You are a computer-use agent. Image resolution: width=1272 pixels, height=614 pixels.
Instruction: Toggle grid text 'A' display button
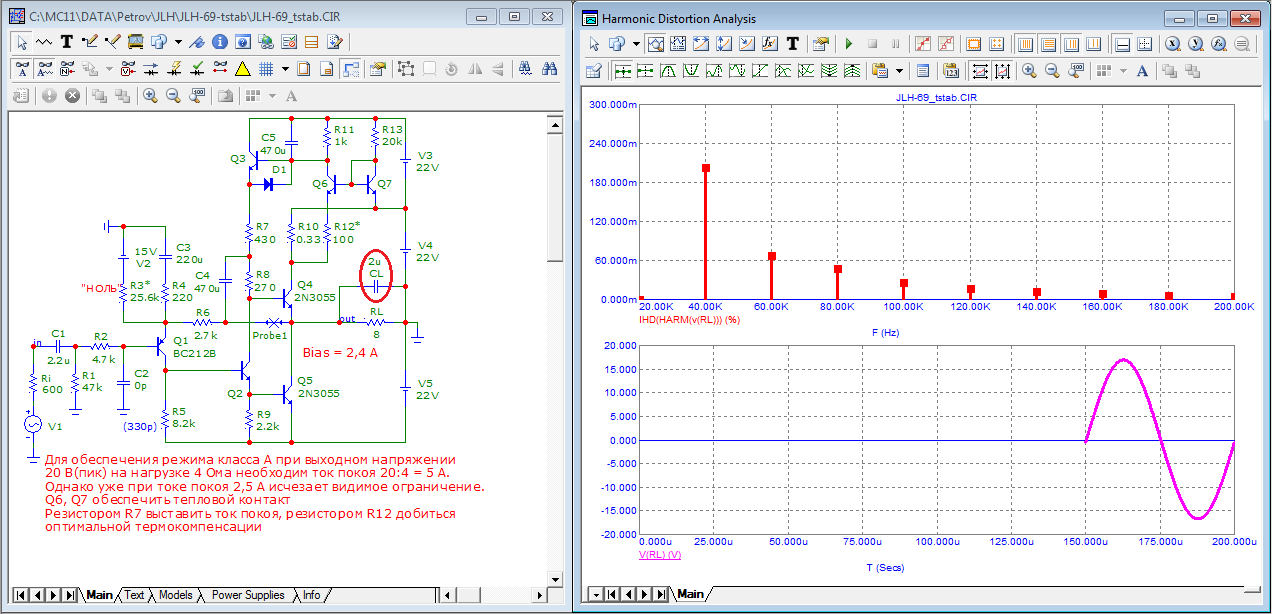22,69
